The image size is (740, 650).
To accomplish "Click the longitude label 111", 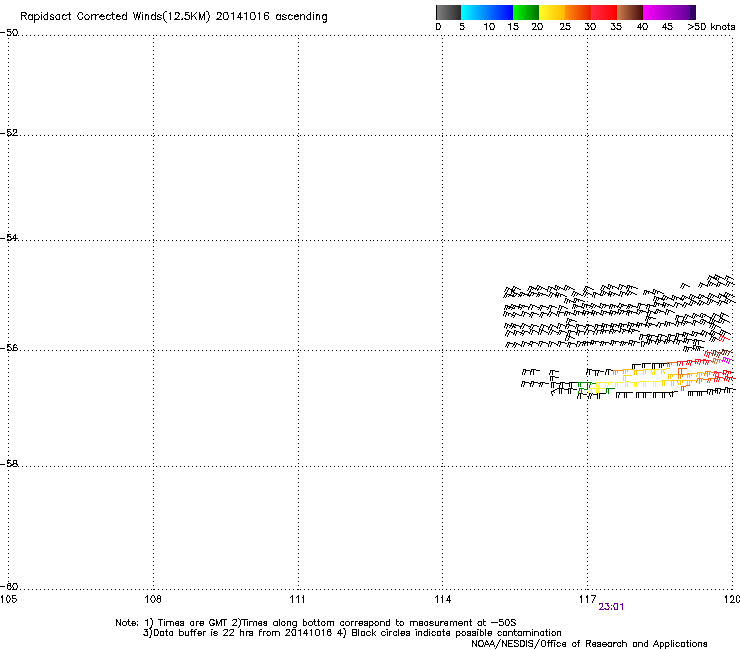I will pos(297,599).
